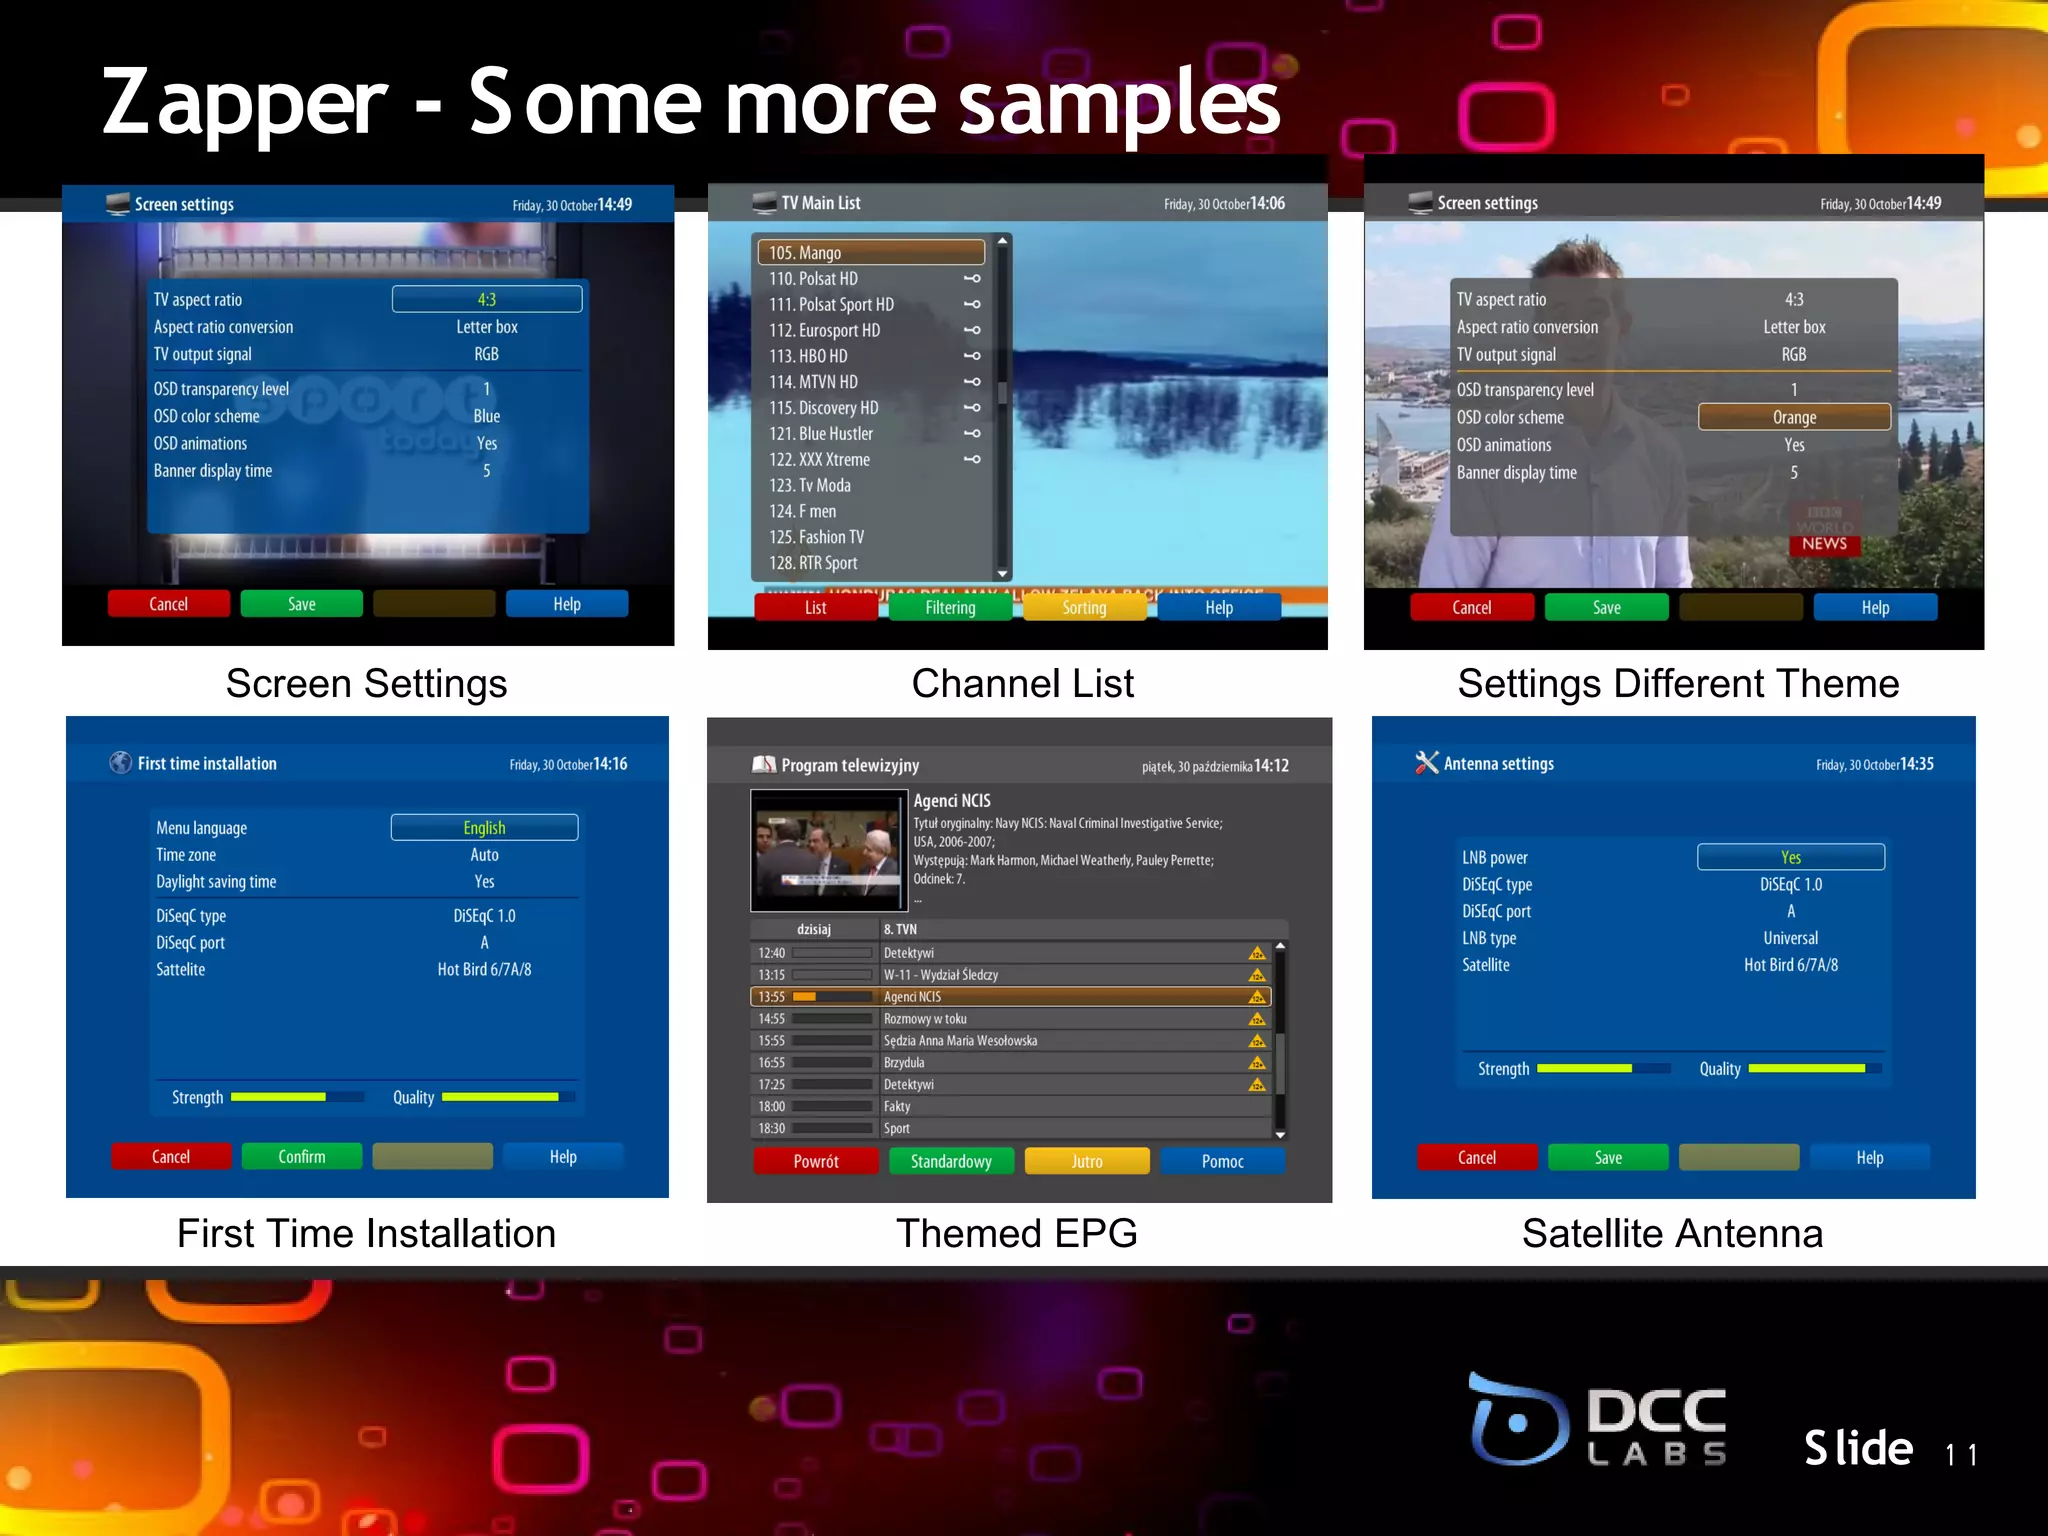Click the key icon next to 122. XXX Xtreme

point(972,460)
